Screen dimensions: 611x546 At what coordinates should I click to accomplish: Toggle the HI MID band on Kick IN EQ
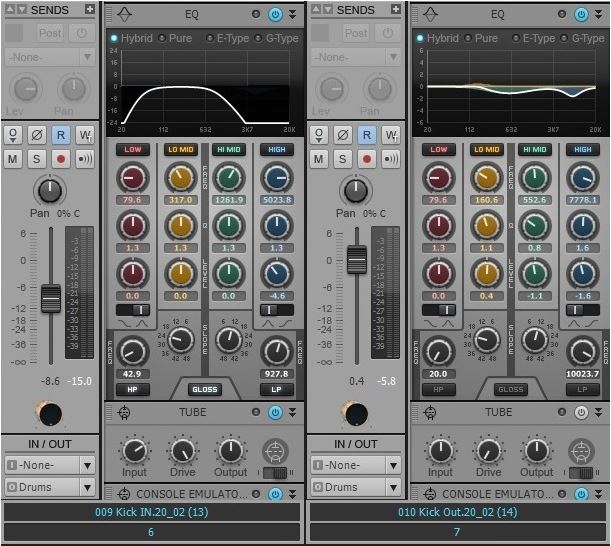pyautogui.click(x=229, y=150)
